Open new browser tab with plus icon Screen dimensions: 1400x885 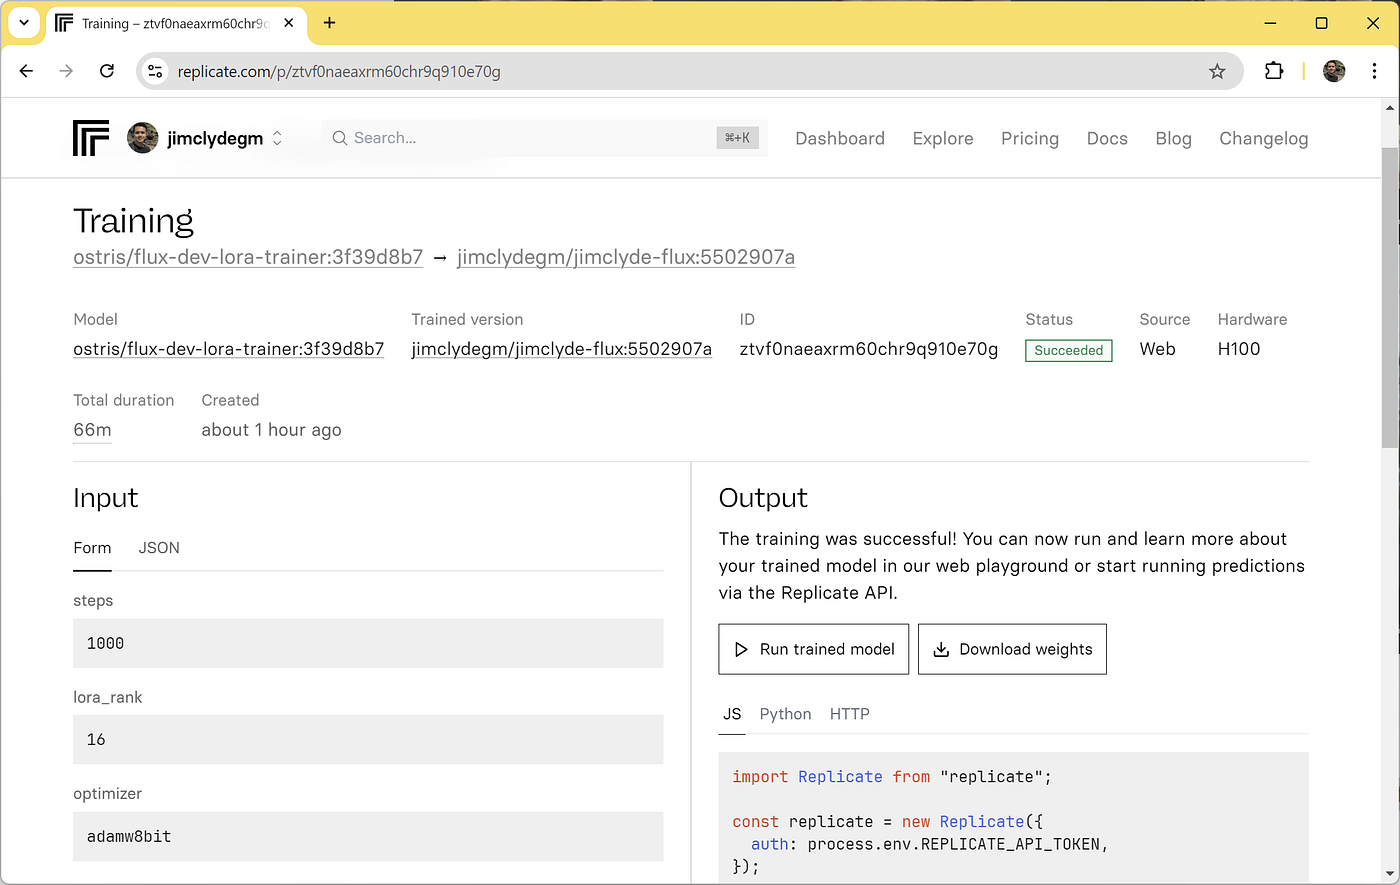click(x=329, y=23)
